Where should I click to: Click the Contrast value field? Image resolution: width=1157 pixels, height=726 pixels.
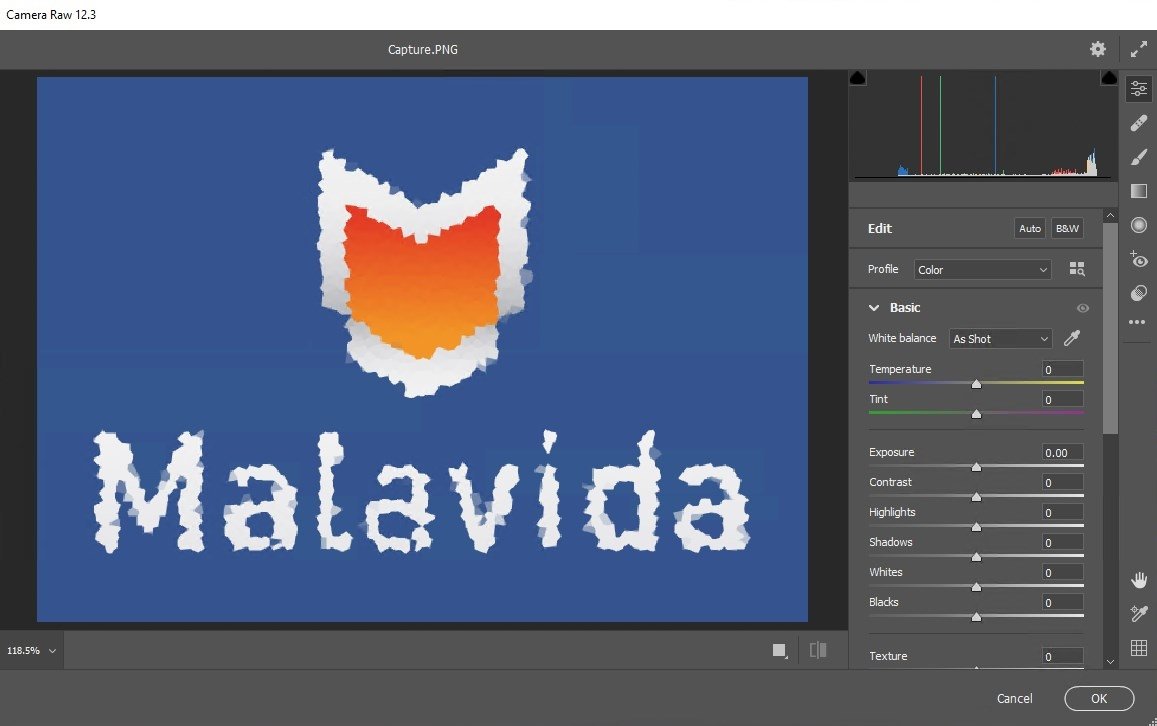coord(1063,482)
